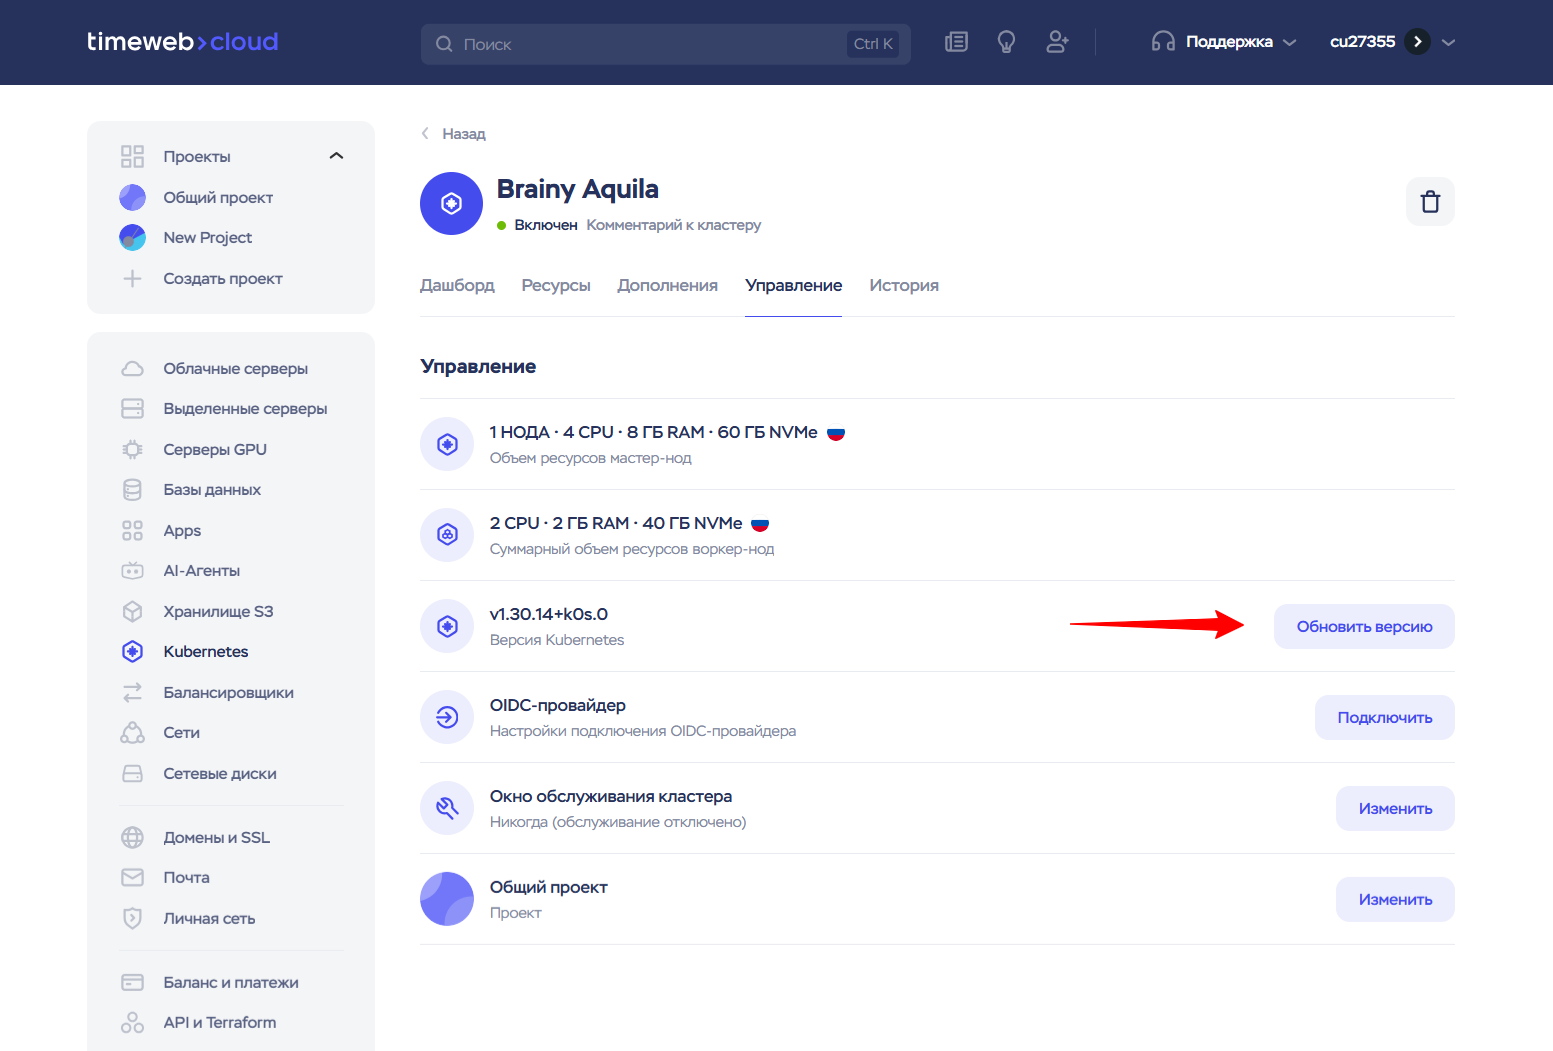Click the Kubernetes hexagon icon in sidebar
The width and height of the screenshot is (1553, 1051).
click(132, 652)
